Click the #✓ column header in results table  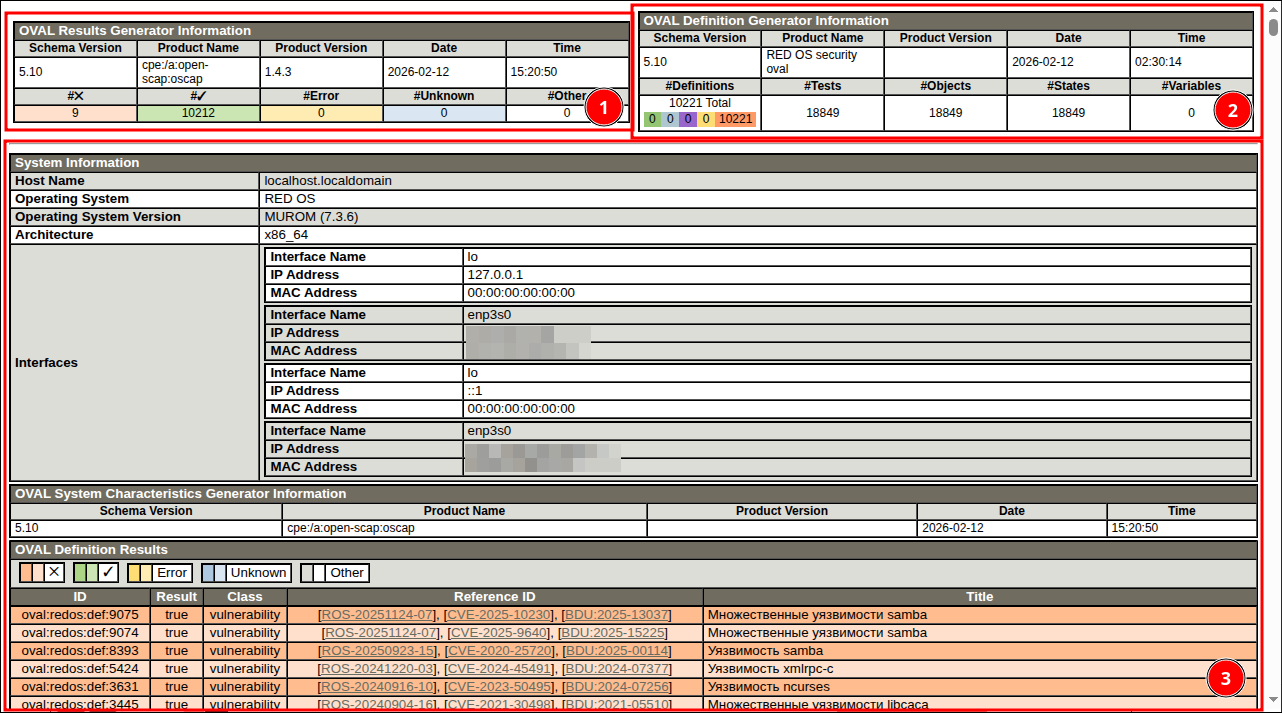point(198,96)
